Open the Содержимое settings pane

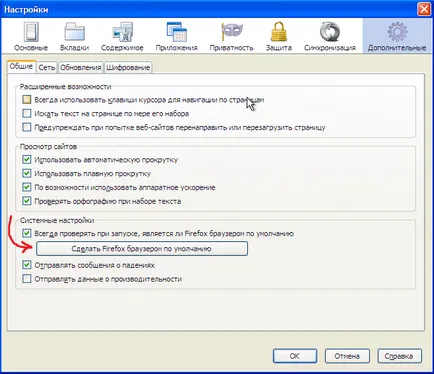coord(122,36)
